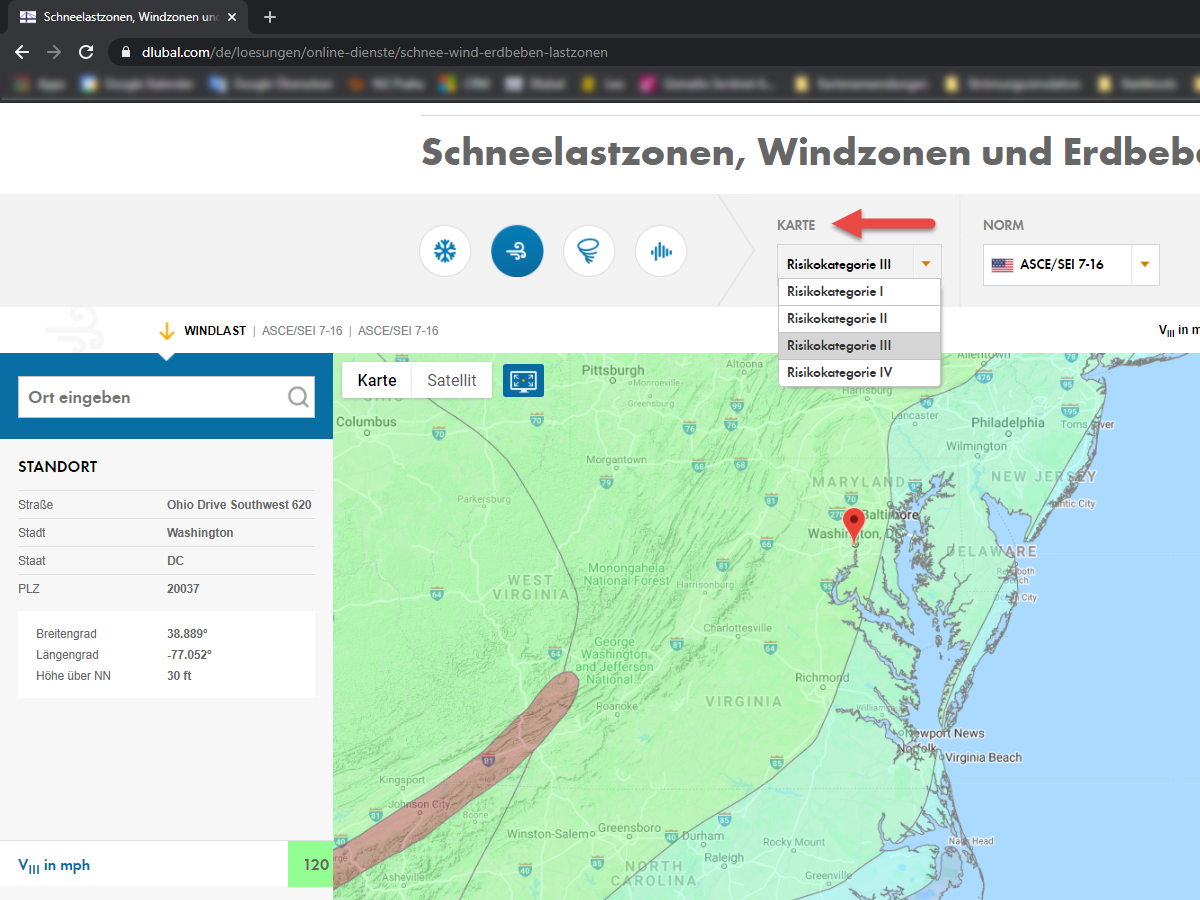This screenshot has height=900, width=1200.
Task: Open a new browser tab
Action: (269, 17)
